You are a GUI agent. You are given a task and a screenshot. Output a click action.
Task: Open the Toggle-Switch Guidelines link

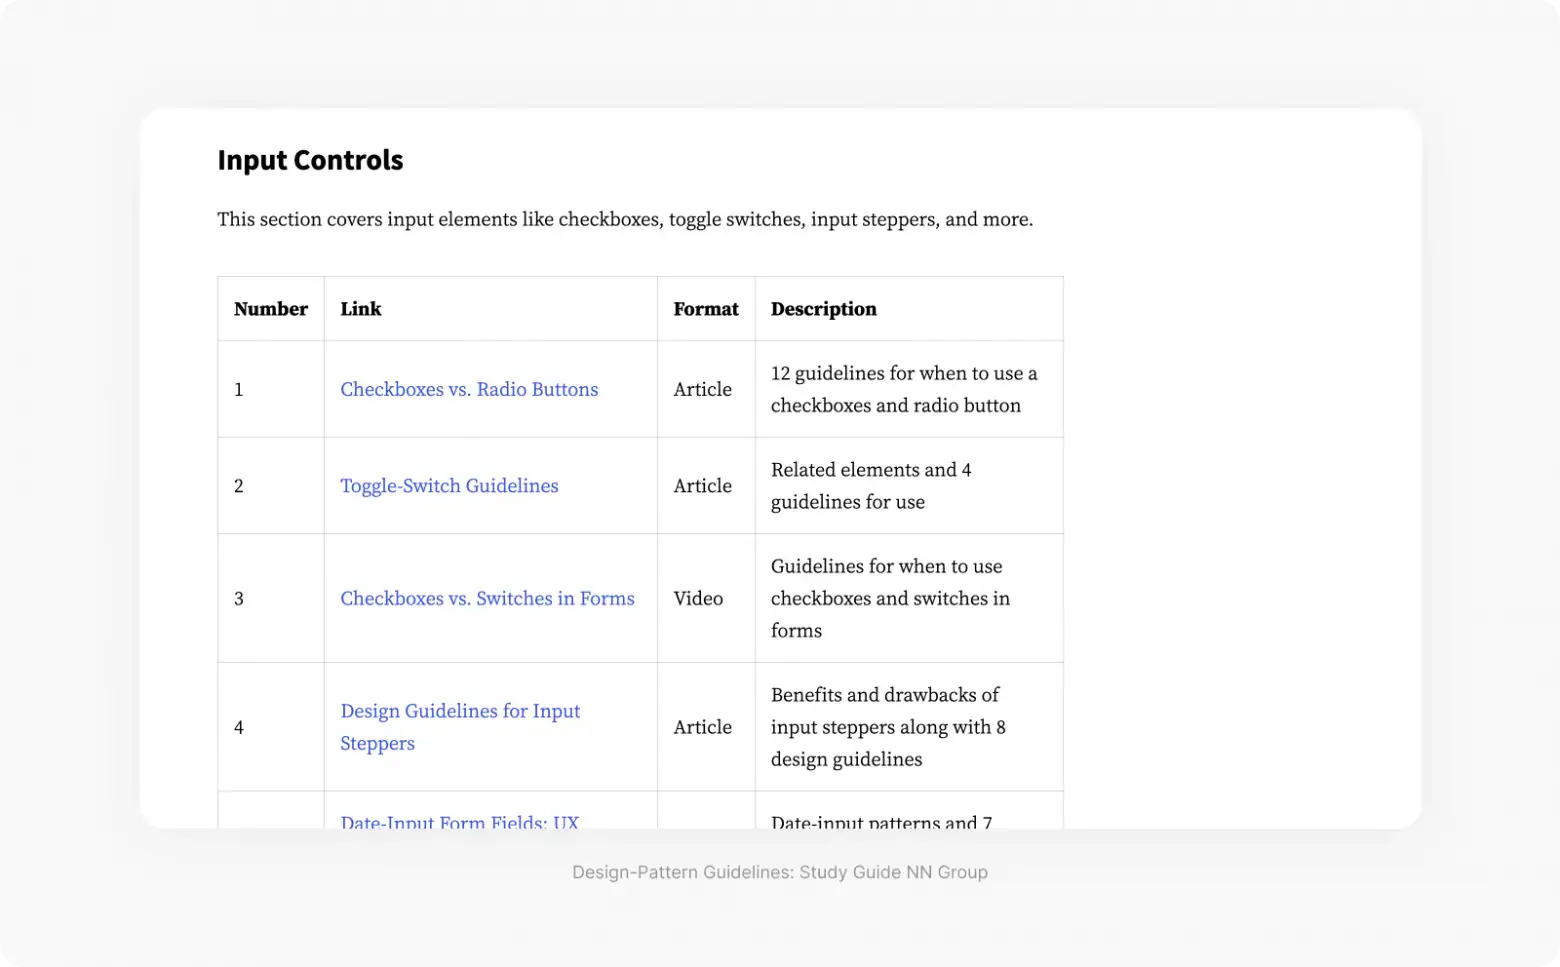pos(449,485)
